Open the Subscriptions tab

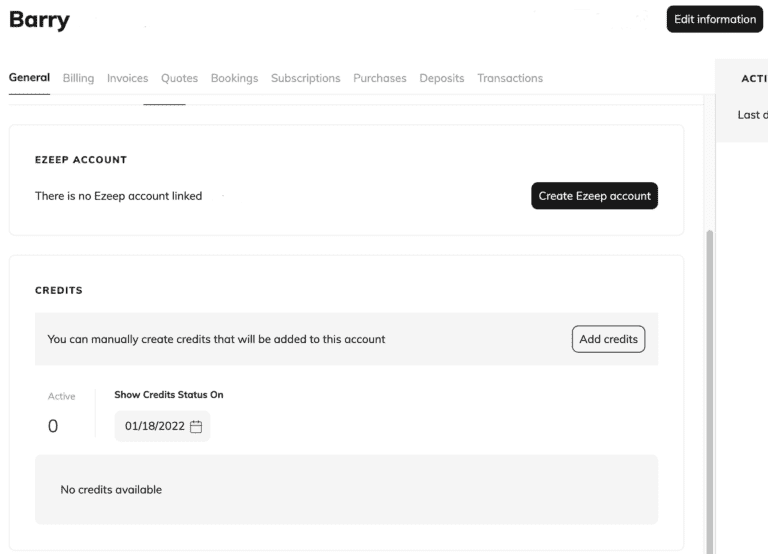(305, 78)
